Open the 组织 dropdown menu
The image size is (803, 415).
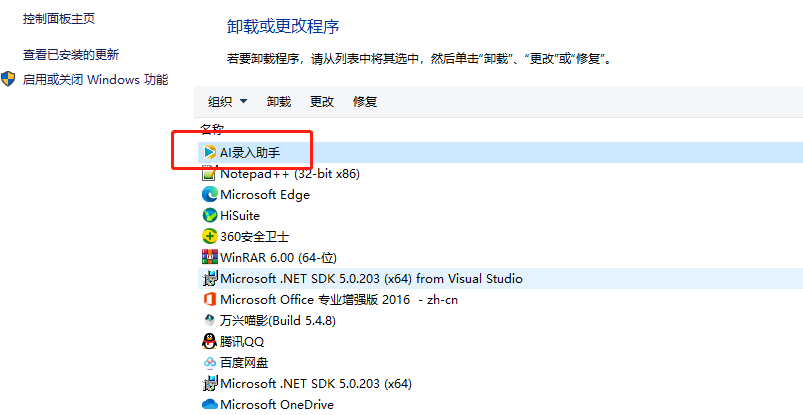tap(227, 101)
